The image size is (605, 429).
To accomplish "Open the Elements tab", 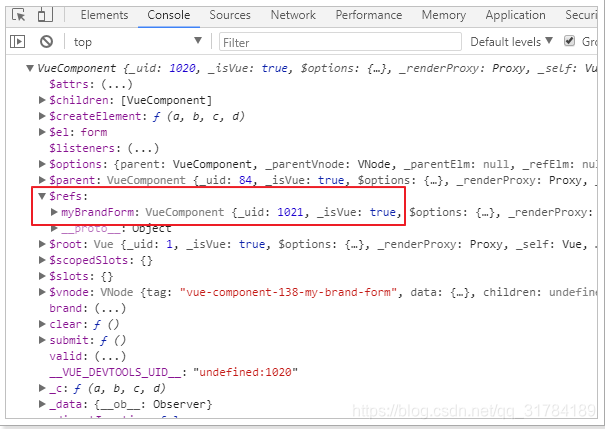I will click(x=104, y=15).
